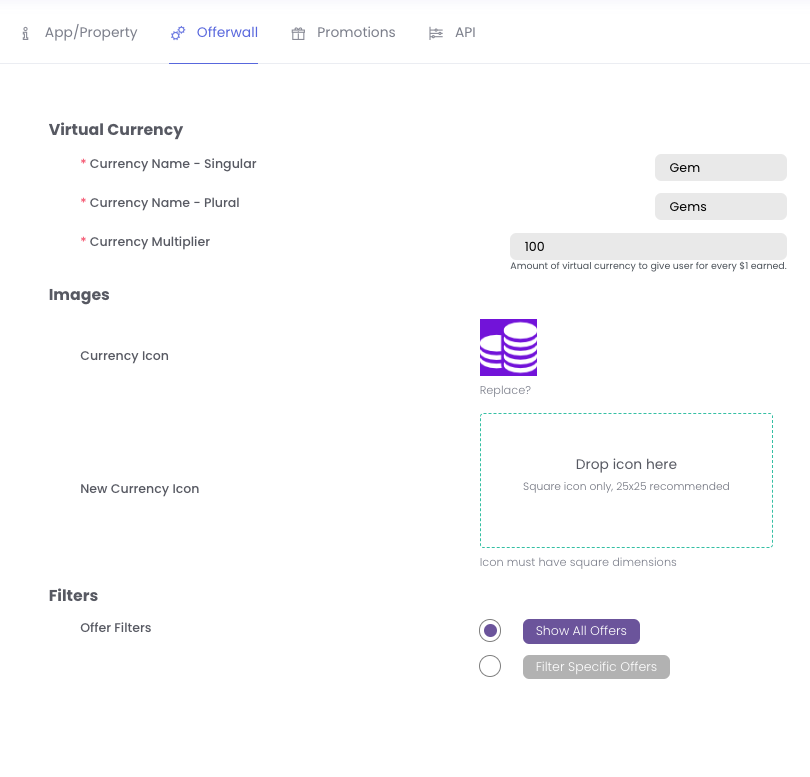Viewport: 810px width, 777px height.
Task: Click the gears icon beside Offerwall
Action: tap(178, 34)
